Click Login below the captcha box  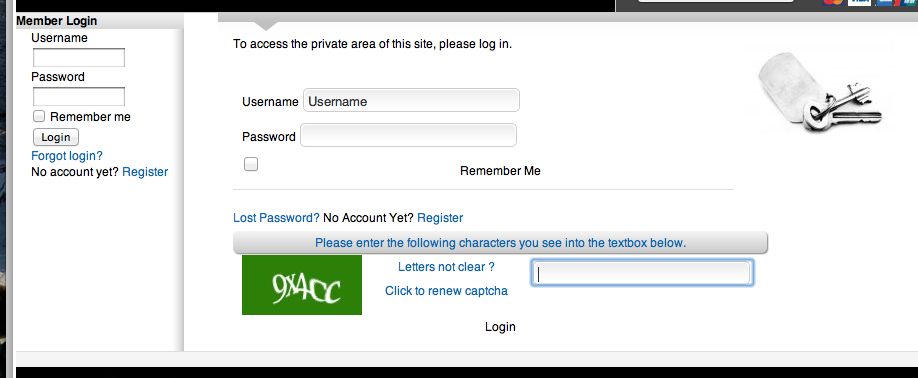pyautogui.click(x=500, y=327)
